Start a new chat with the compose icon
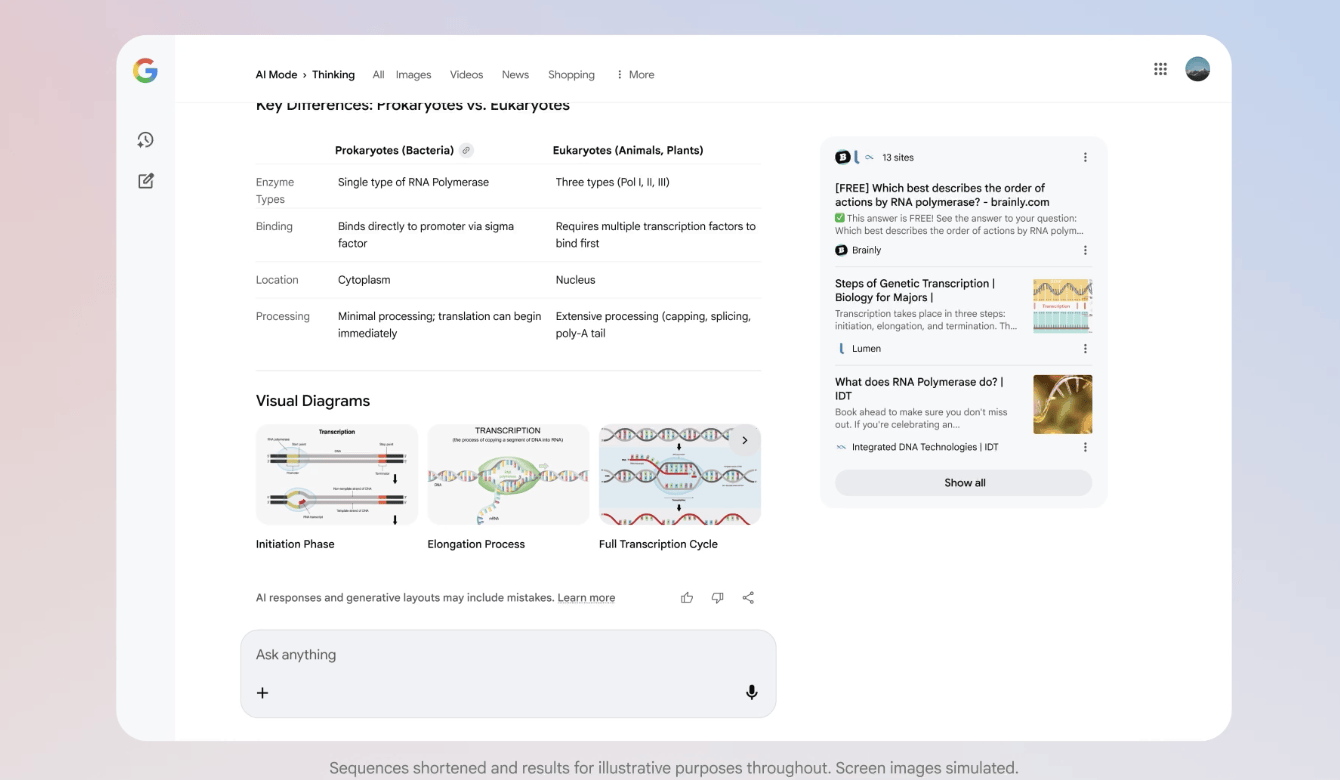Screen dimensions: 1340x780 146,181
